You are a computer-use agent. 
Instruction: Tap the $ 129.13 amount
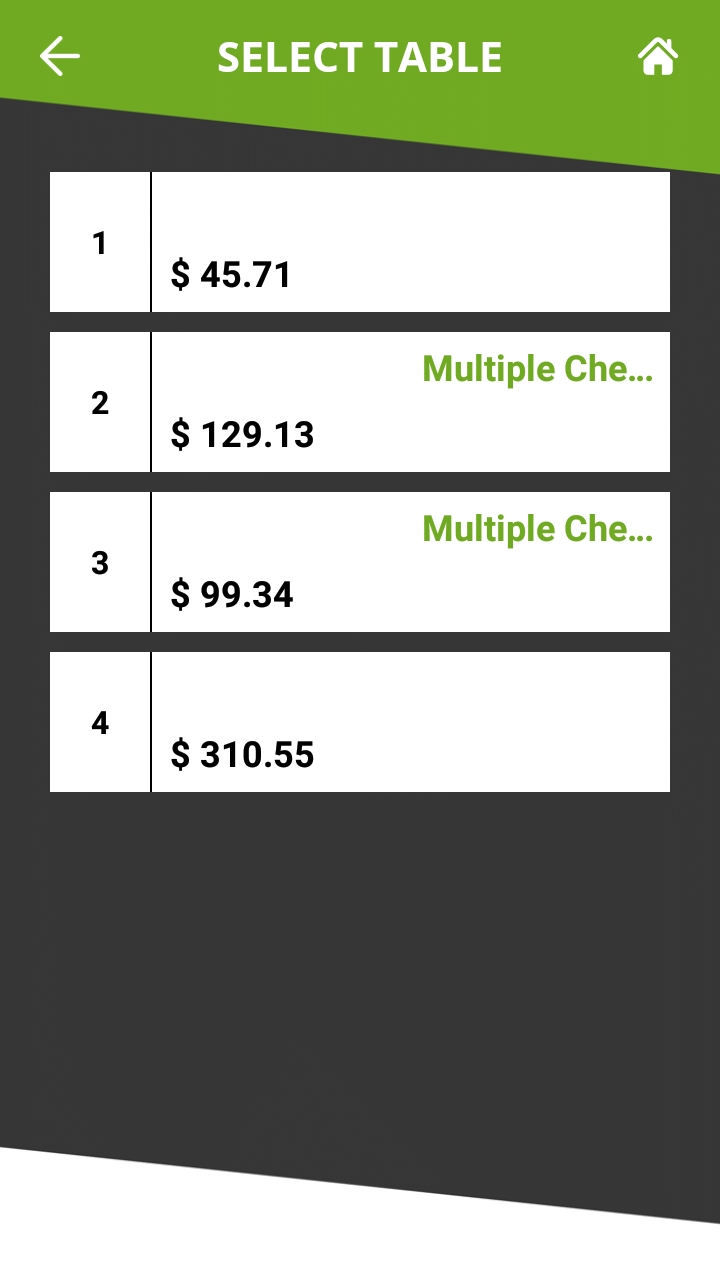pyautogui.click(x=242, y=434)
